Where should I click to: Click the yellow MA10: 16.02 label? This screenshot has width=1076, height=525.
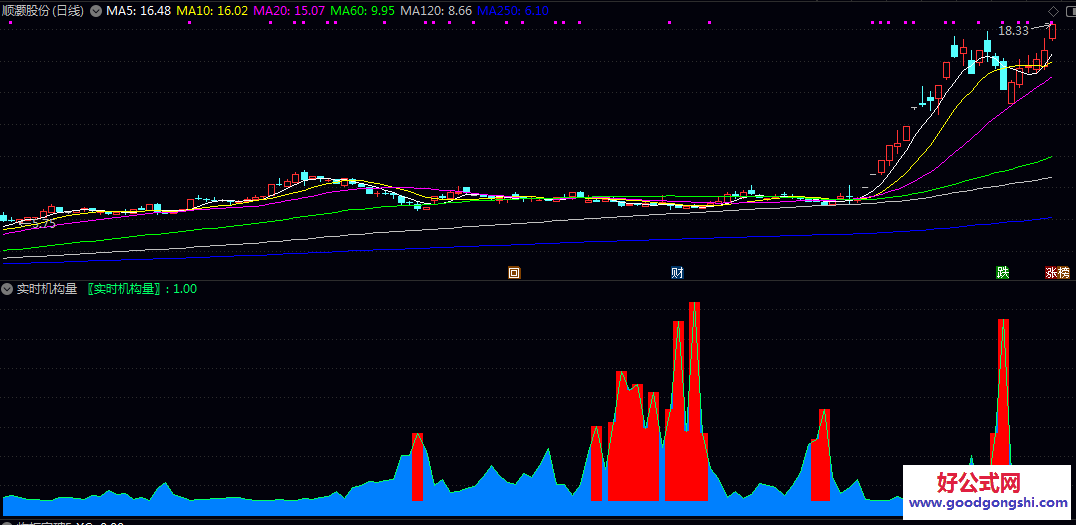[212, 11]
